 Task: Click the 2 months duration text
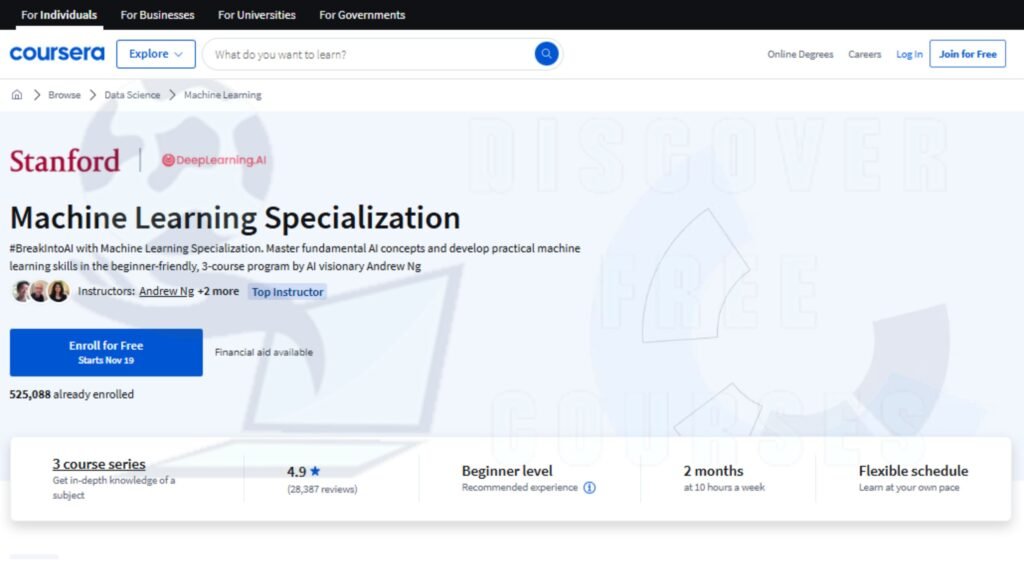pyautogui.click(x=713, y=471)
